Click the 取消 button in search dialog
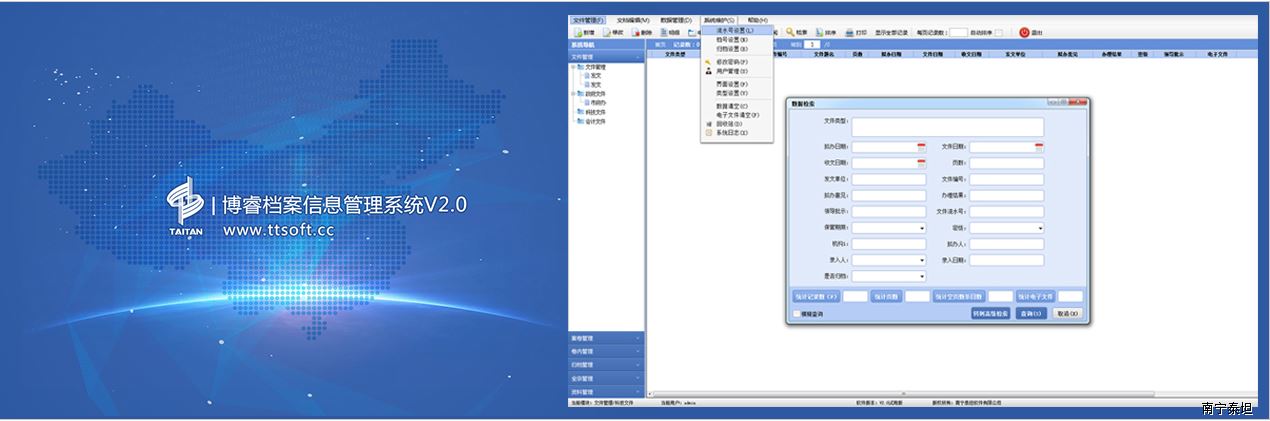 tap(1067, 314)
